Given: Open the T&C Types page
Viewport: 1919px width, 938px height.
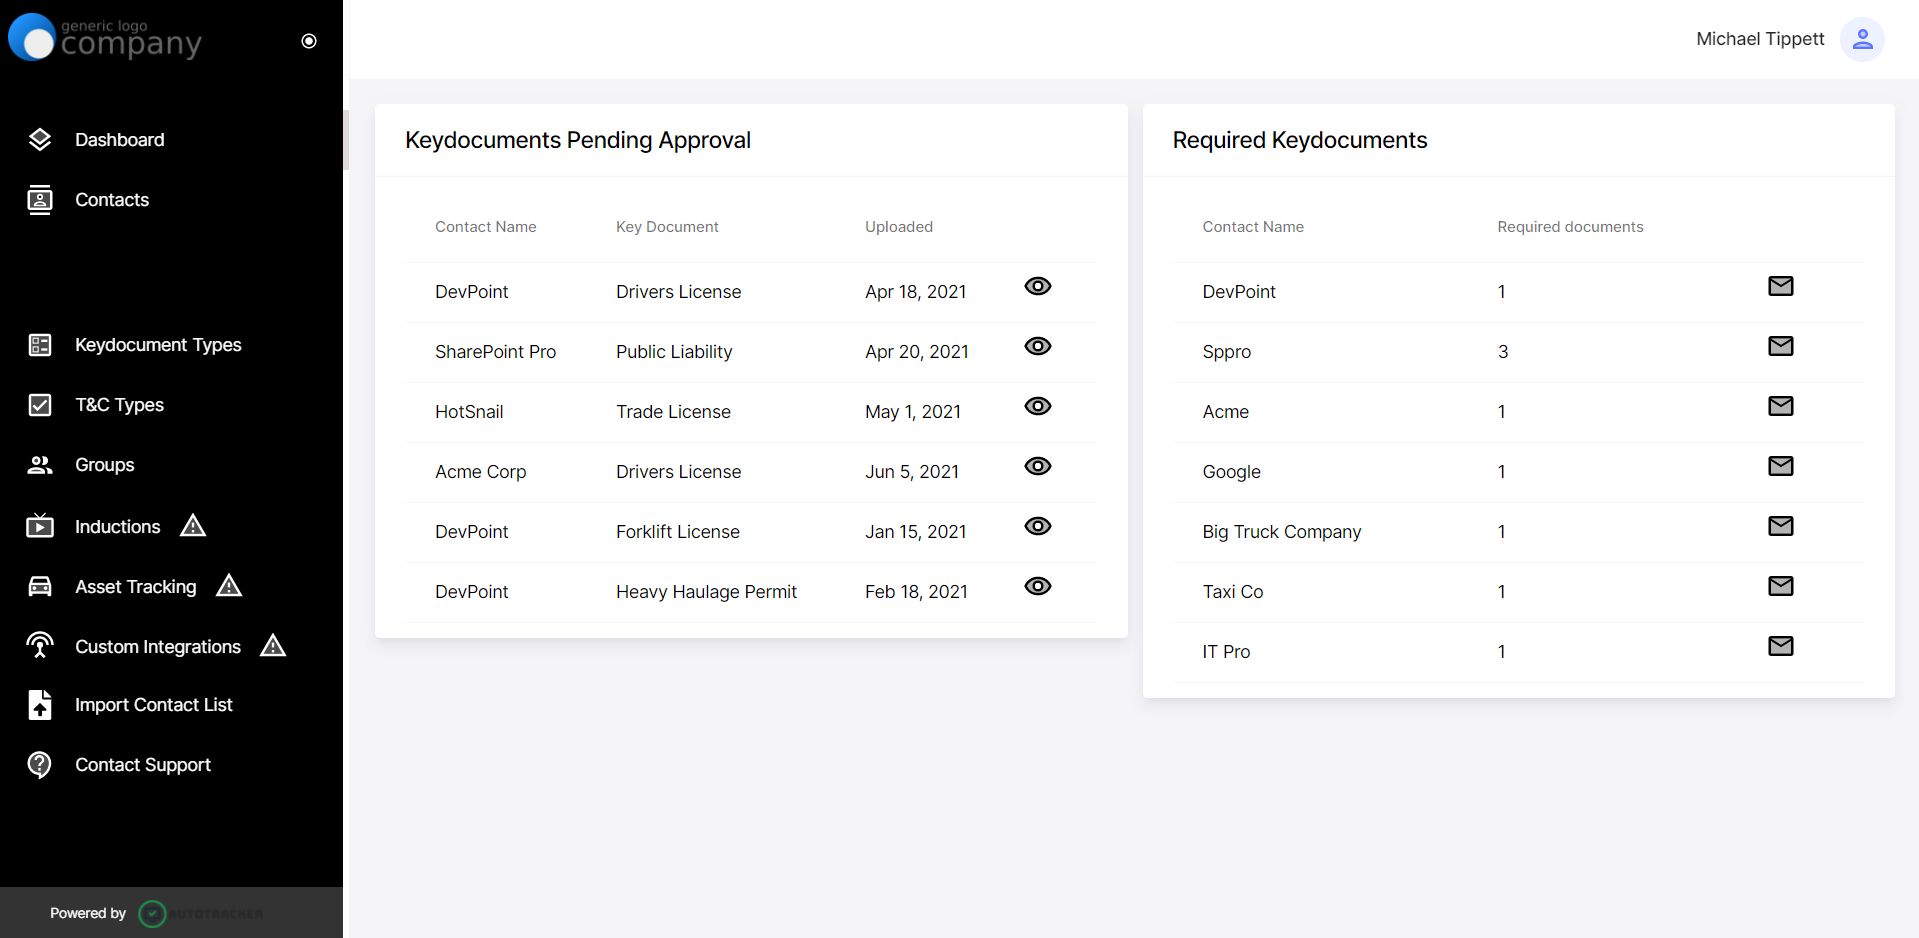Looking at the screenshot, I should coord(119,405).
